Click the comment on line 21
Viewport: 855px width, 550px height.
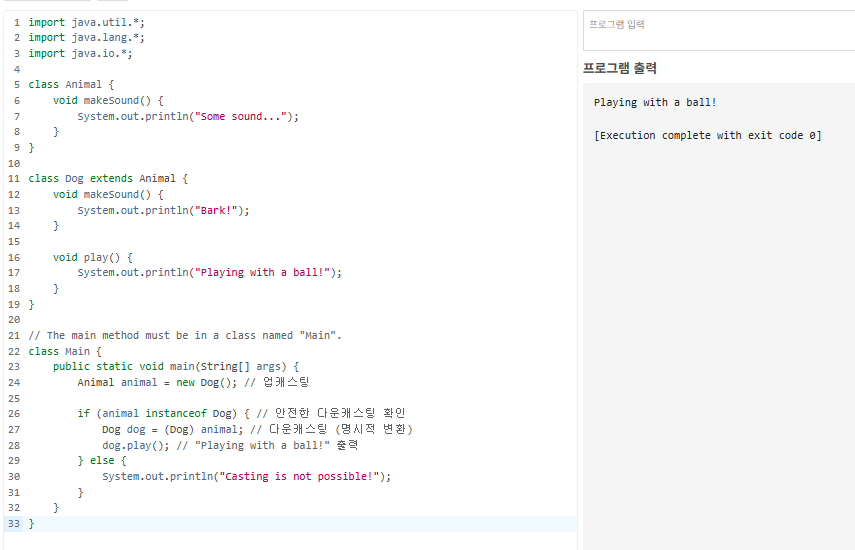tap(185, 336)
